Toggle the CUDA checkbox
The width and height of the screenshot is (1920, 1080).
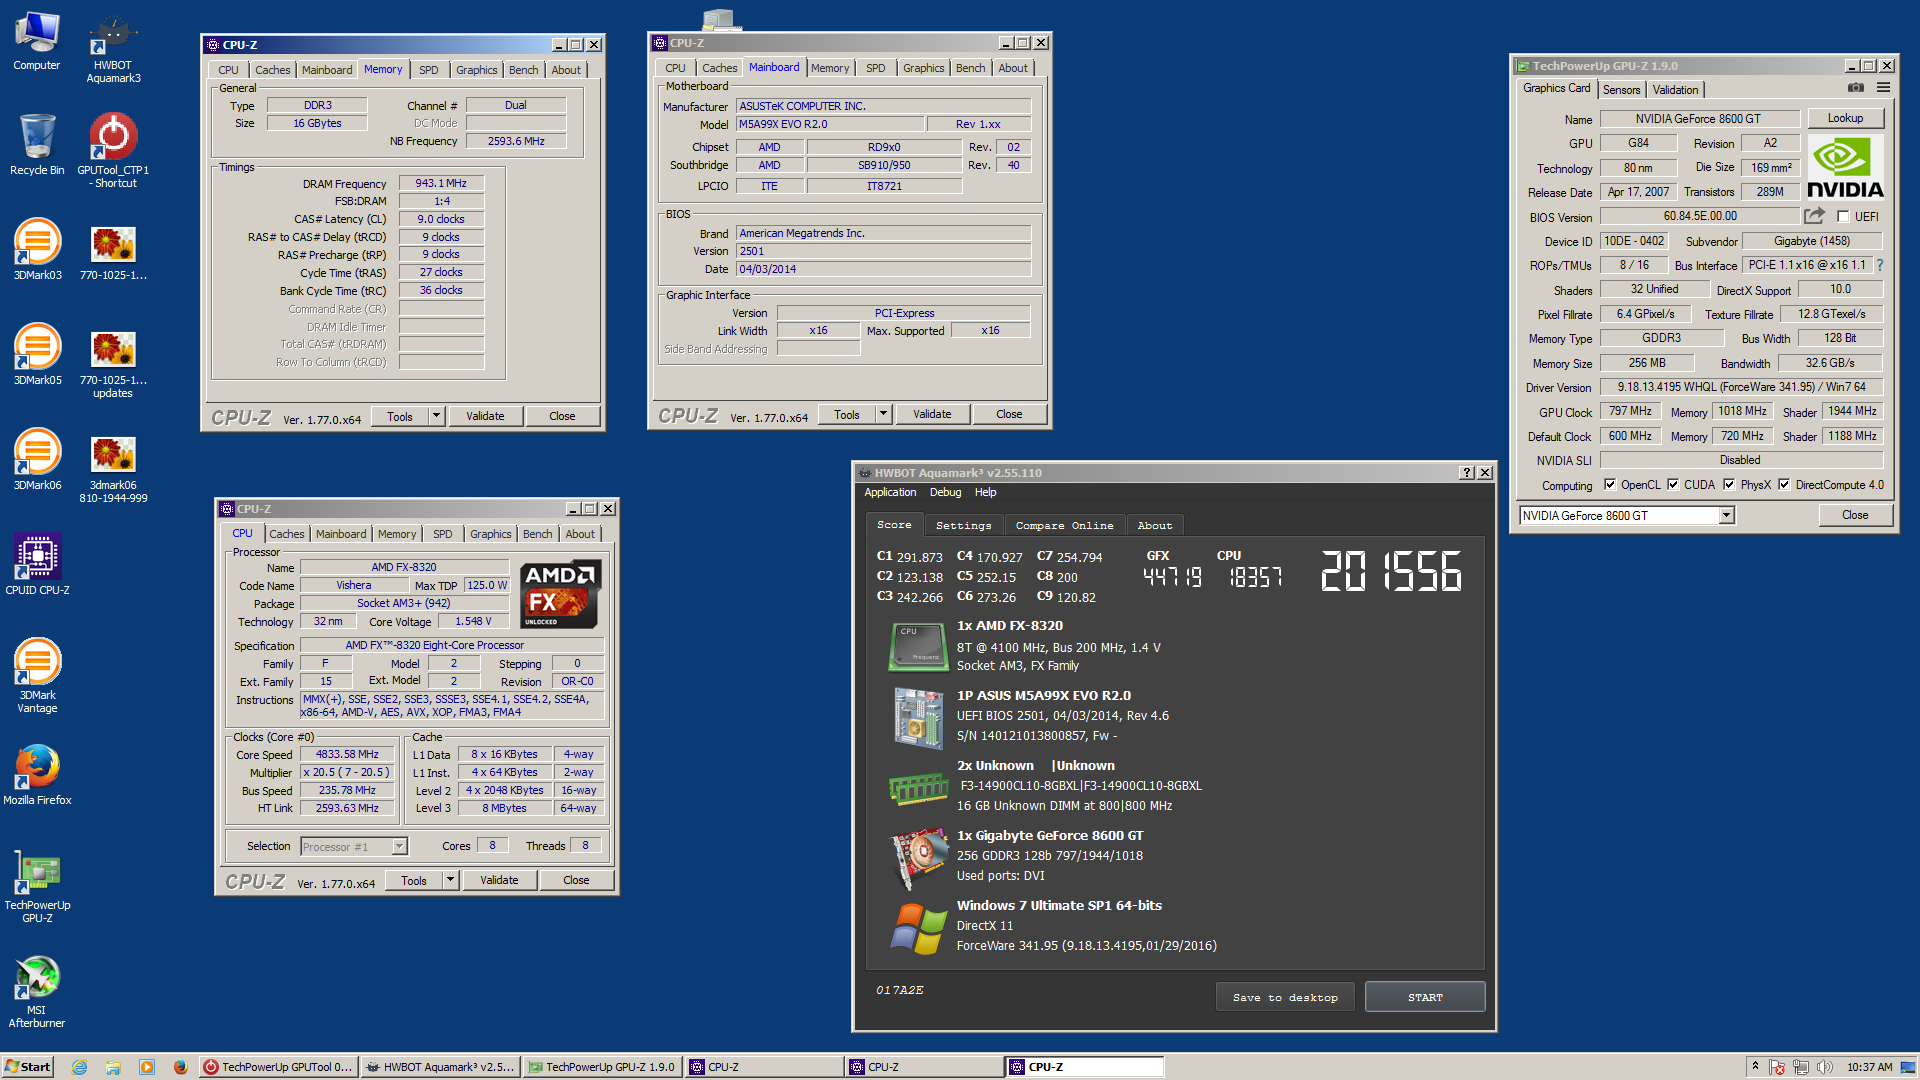[1673, 485]
